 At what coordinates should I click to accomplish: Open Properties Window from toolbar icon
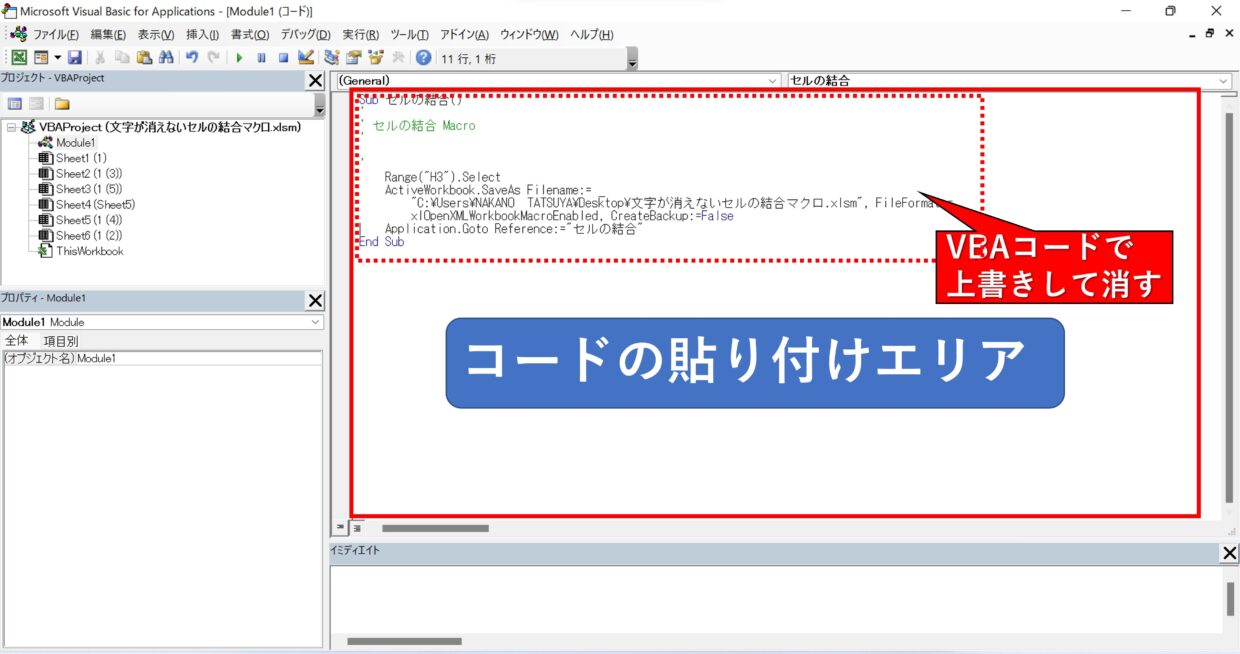coord(354,58)
